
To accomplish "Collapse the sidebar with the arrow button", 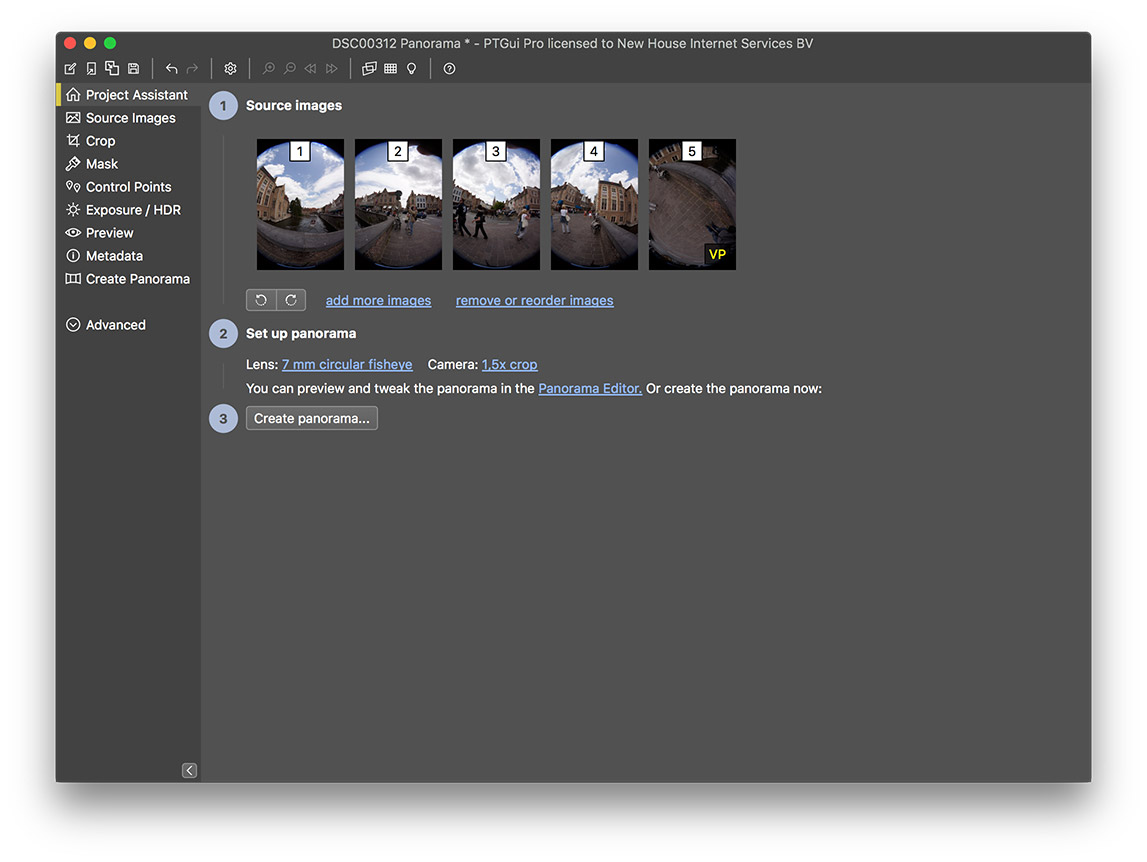I will [x=189, y=771].
